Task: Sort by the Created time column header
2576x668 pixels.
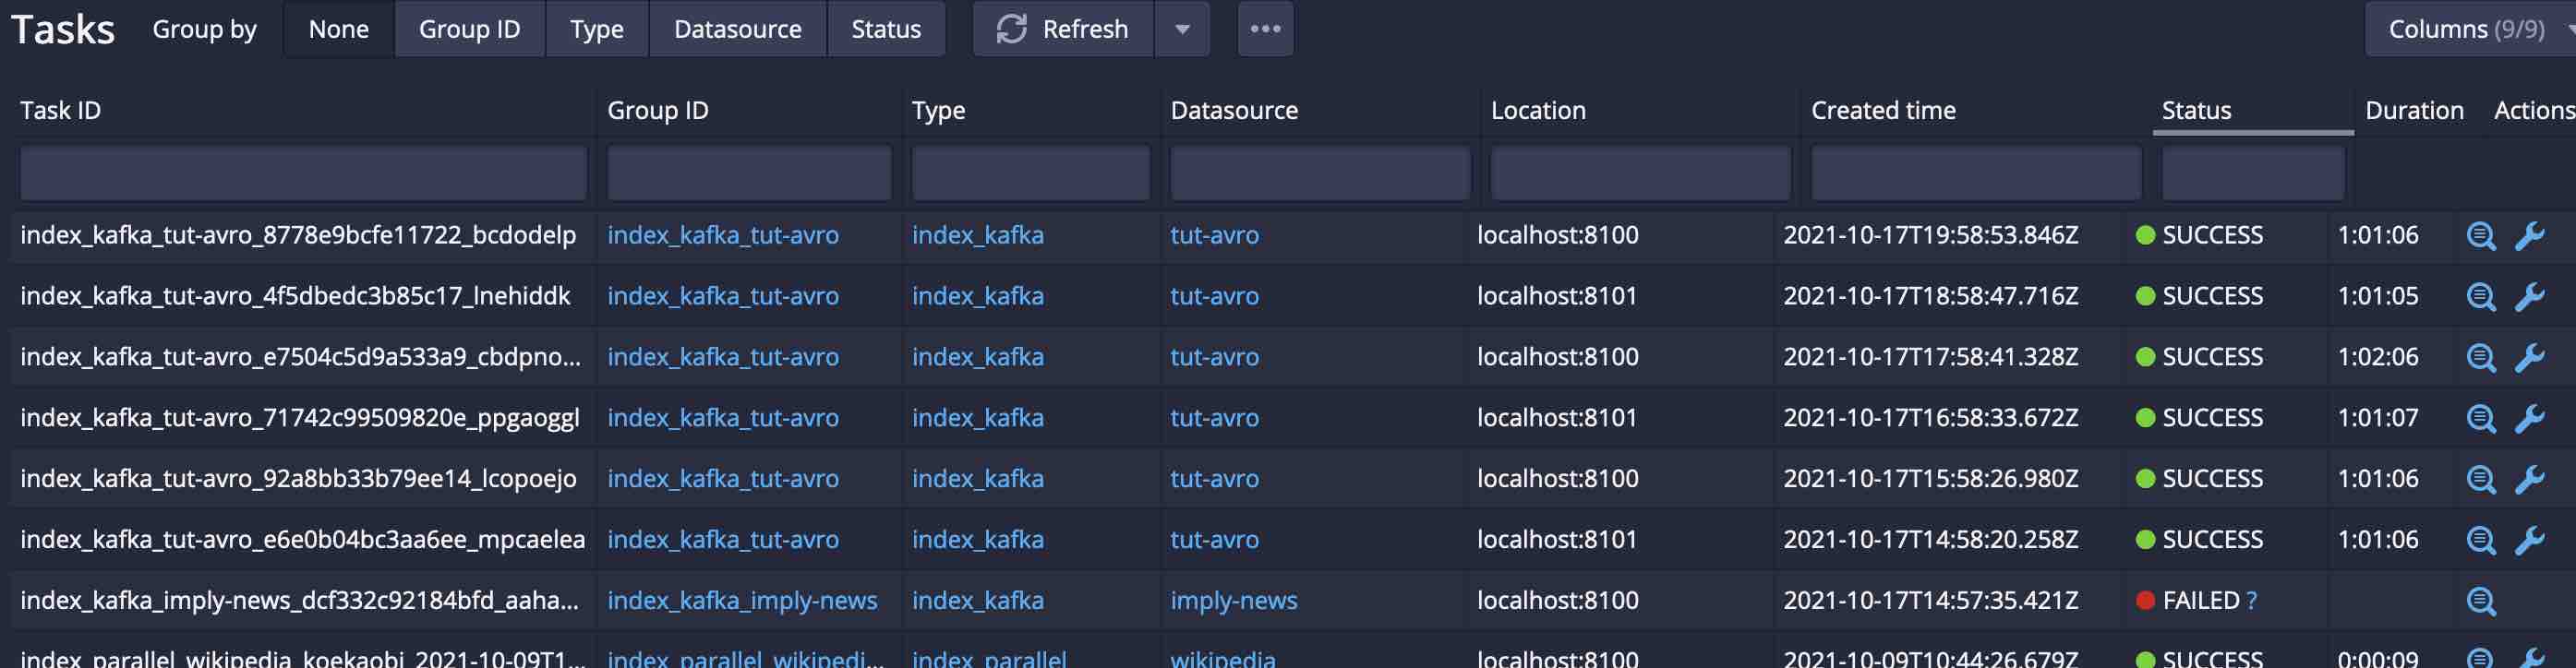Action: point(1883,111)
